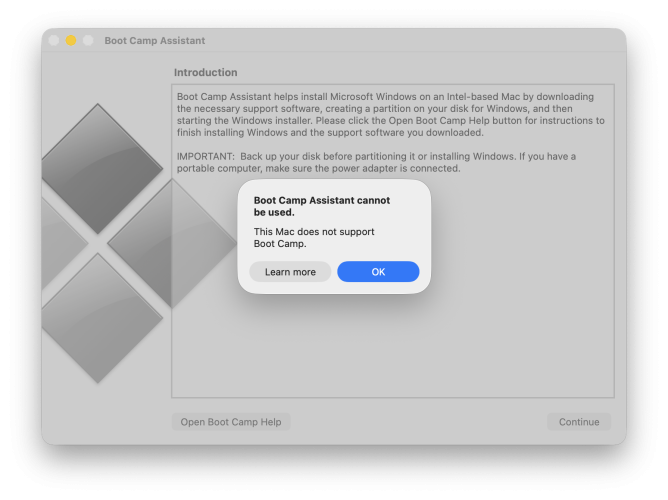668x500 pixels.
Task: Click the blue OK button
Action: pyautogui.click(x=378, y=272)
